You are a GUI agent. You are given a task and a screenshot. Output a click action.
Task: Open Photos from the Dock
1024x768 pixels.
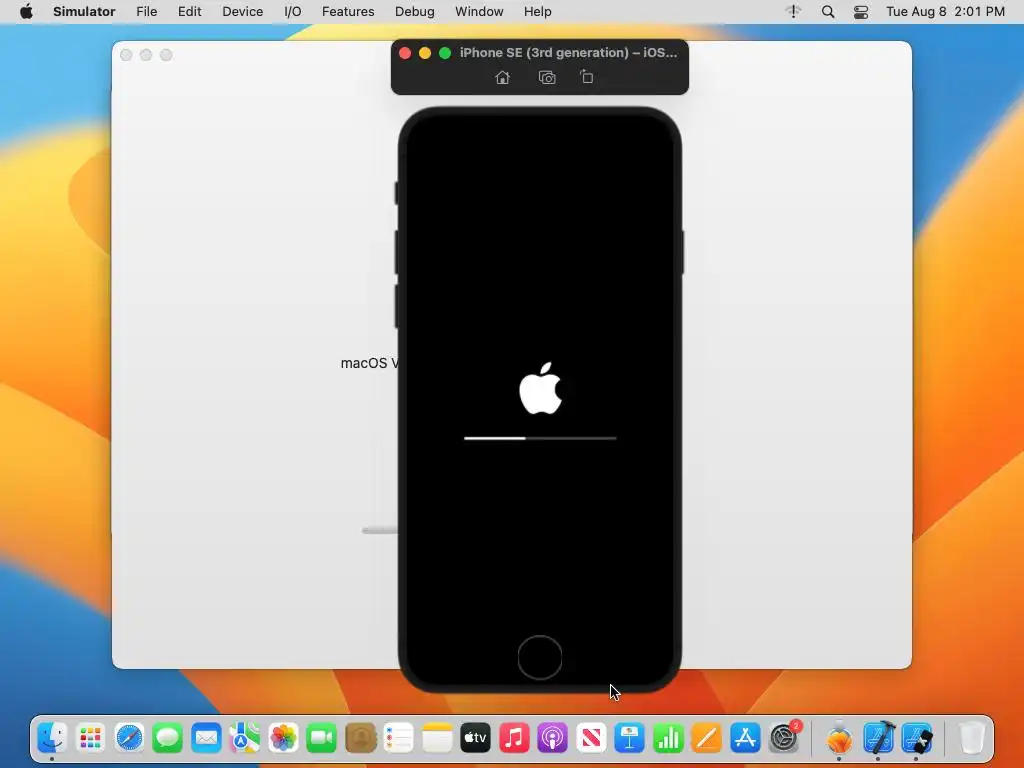(283, 738)
